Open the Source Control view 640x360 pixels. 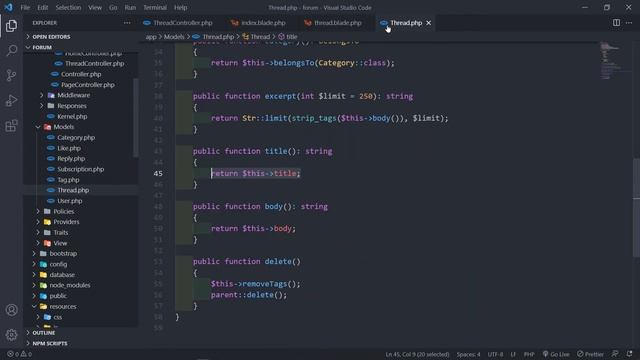[x=11, y=76]
